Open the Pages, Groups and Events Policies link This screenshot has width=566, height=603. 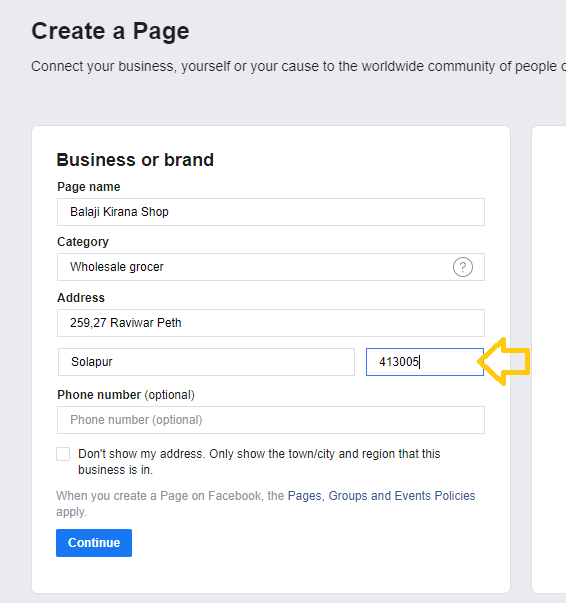pos(381,496)
